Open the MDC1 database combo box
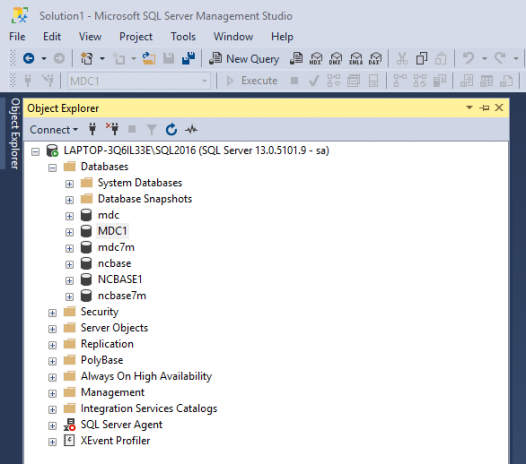Screen dimensions: 526x464 pyautogui.click(x=139, y=81)
